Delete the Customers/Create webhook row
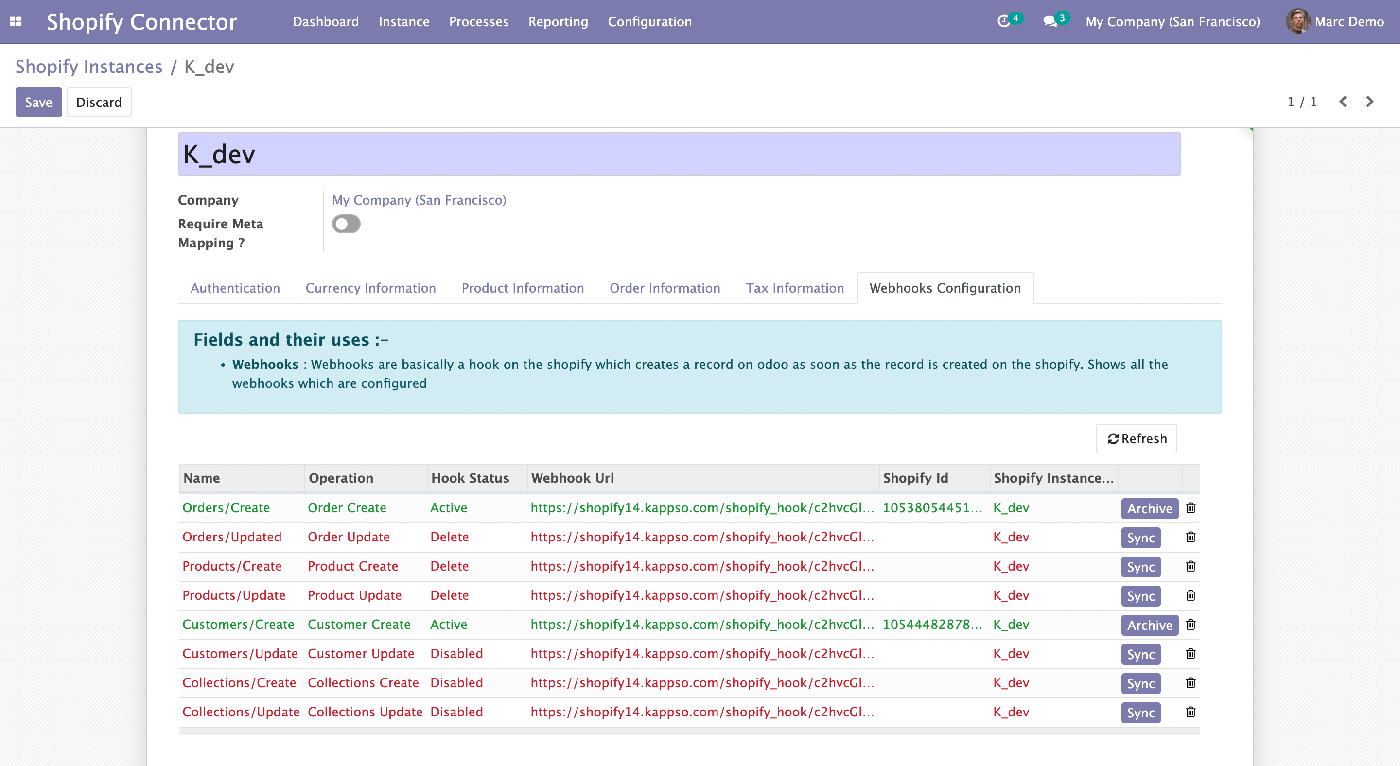Viewport: 1400px width, 766px height. coord(1191,624)
